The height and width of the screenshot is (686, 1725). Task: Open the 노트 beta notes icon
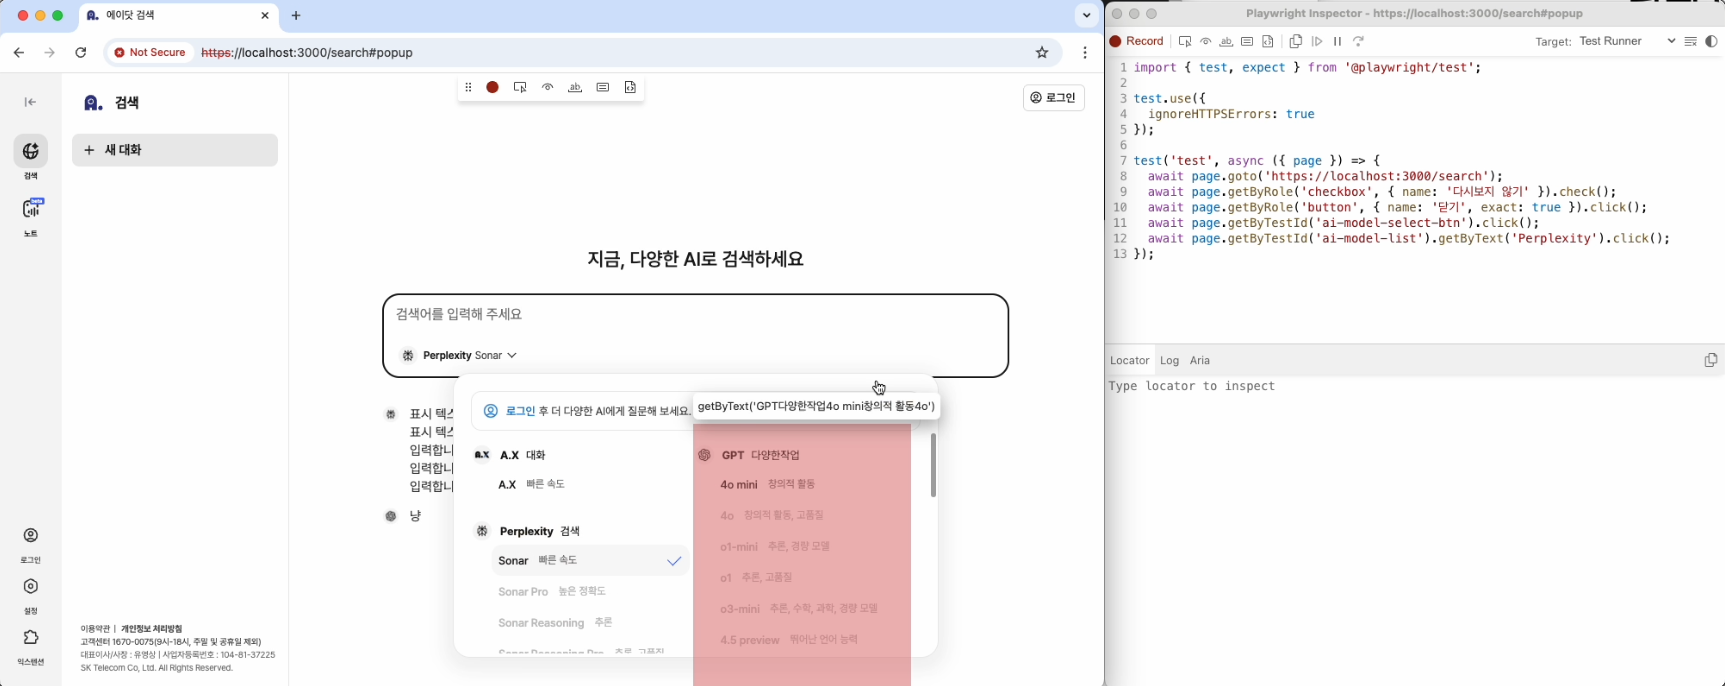pos(31,208)
